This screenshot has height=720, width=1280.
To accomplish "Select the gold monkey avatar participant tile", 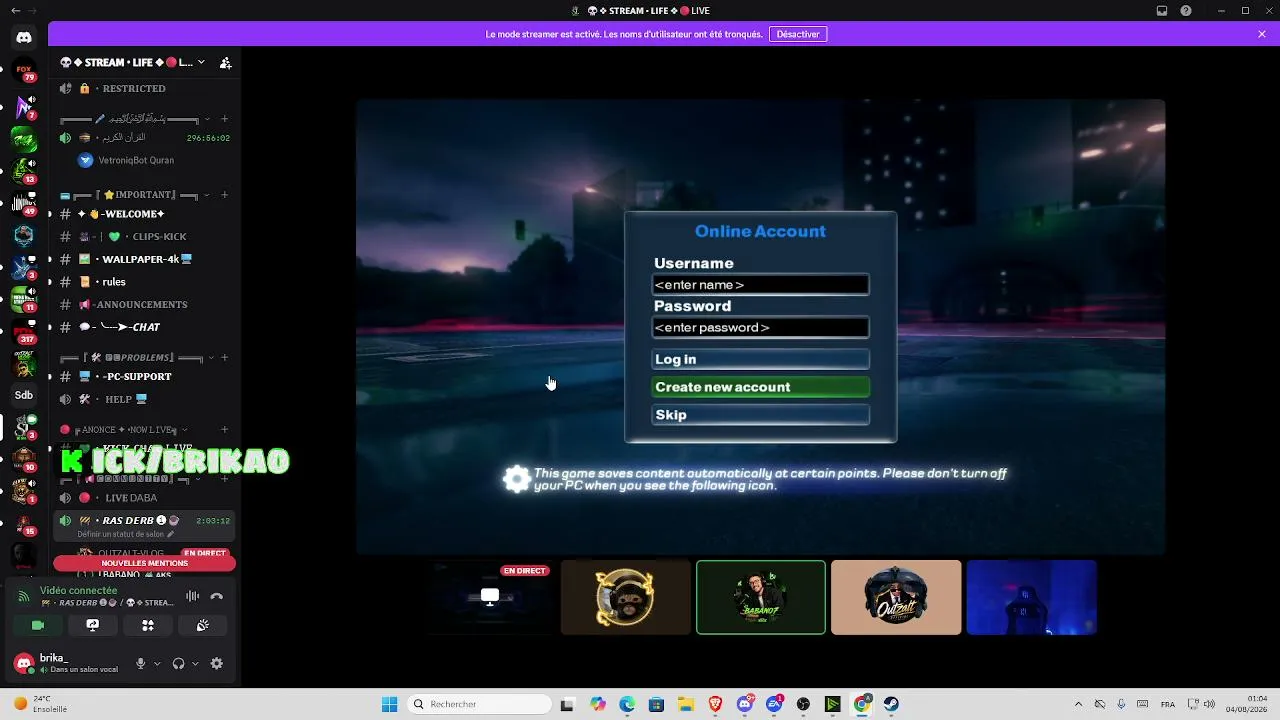I will point(626,597).
